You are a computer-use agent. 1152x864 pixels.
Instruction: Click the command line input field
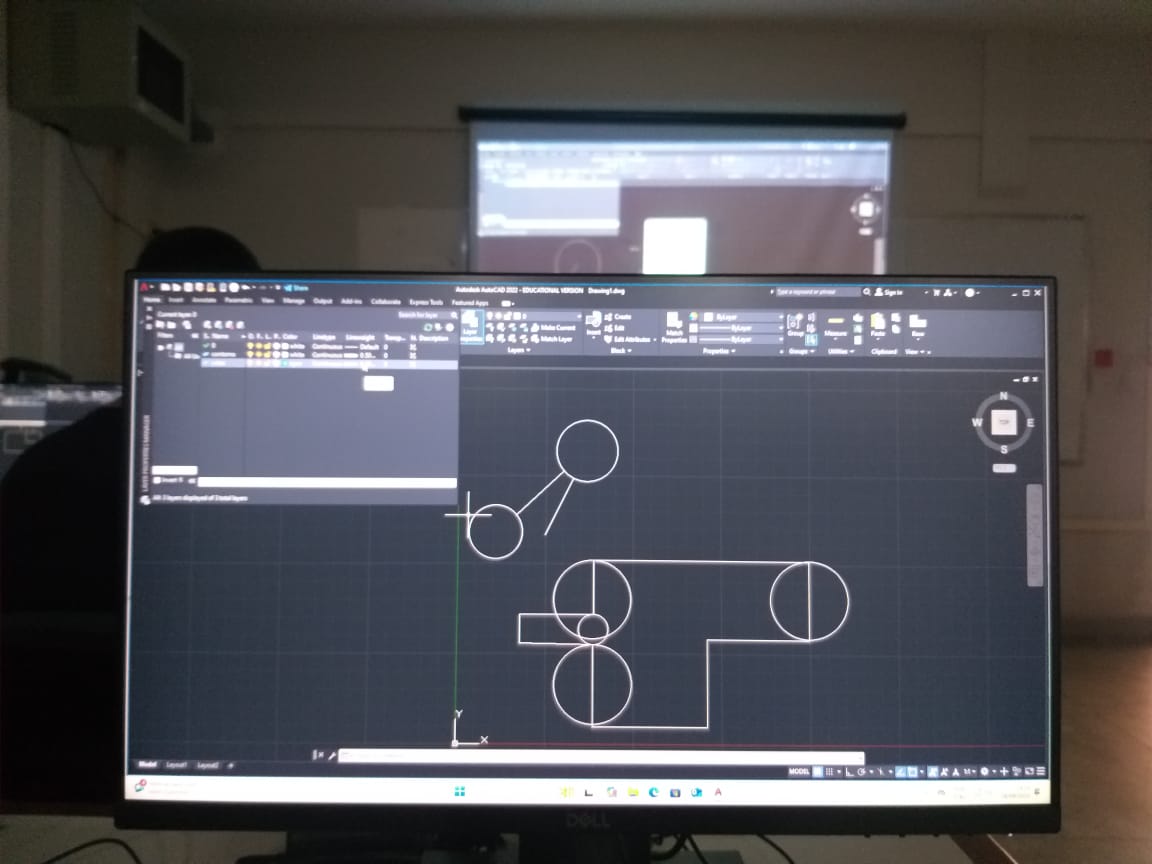coord(601,755)
